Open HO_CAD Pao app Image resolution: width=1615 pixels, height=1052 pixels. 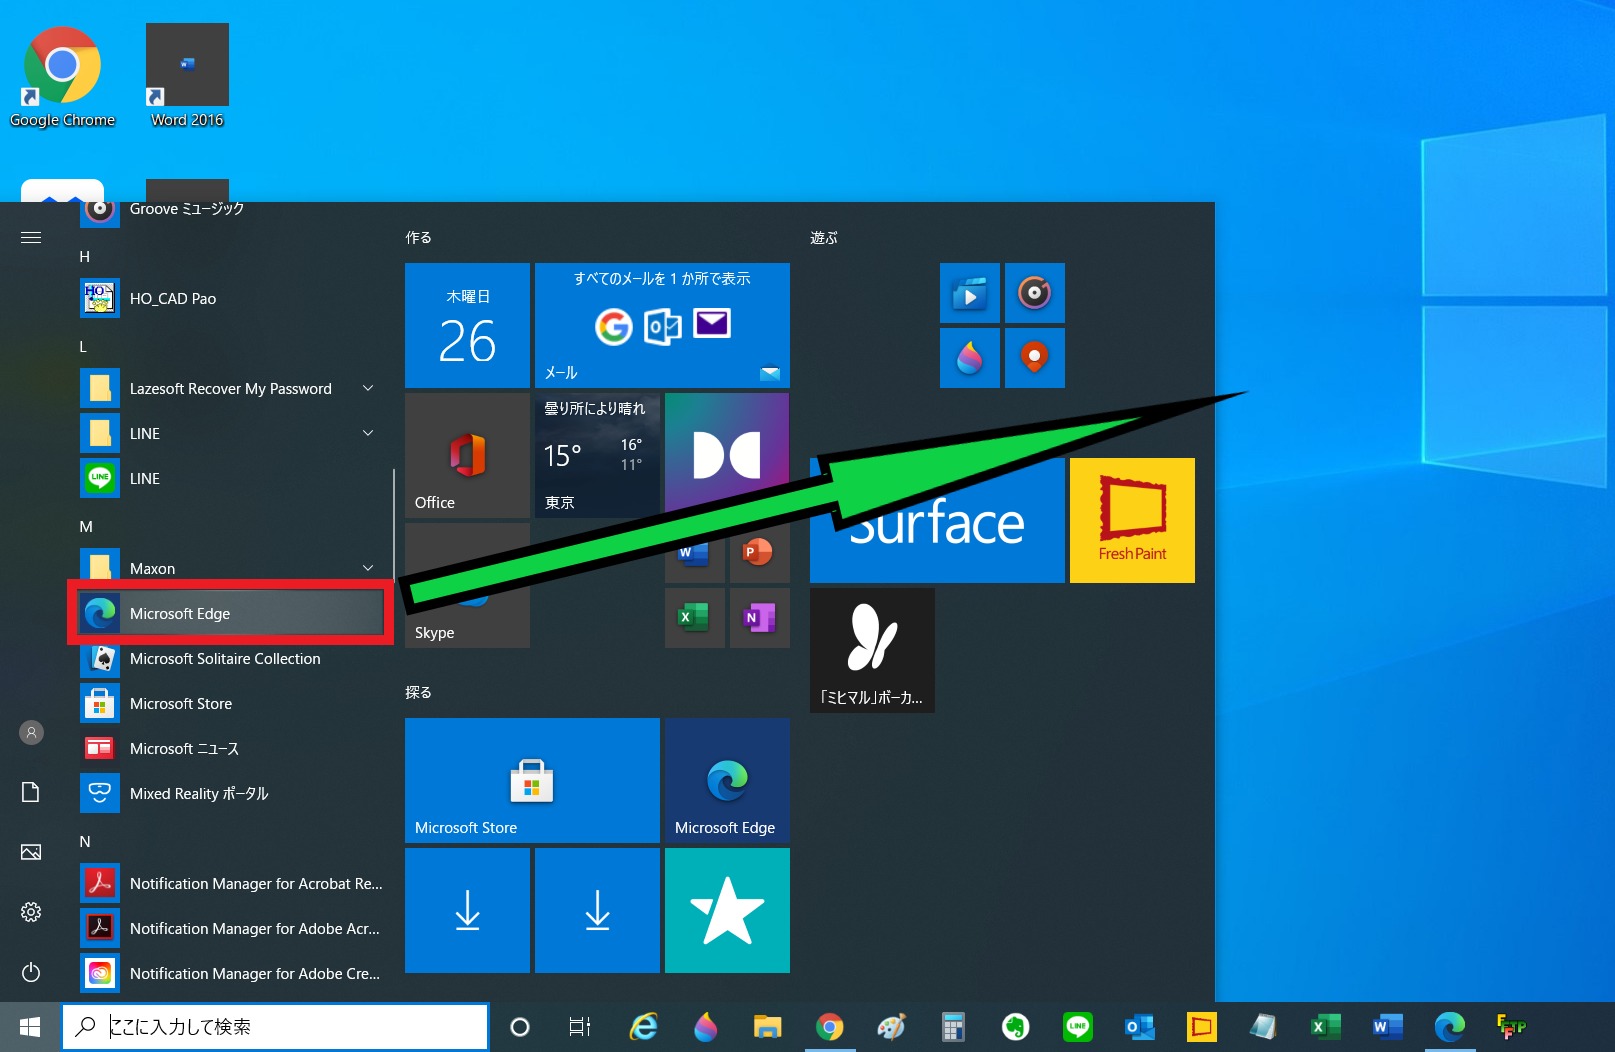click(231, 298)
